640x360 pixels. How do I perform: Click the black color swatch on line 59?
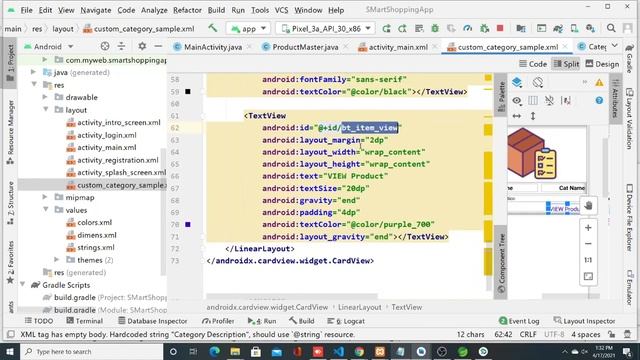(x=188, y=91)
